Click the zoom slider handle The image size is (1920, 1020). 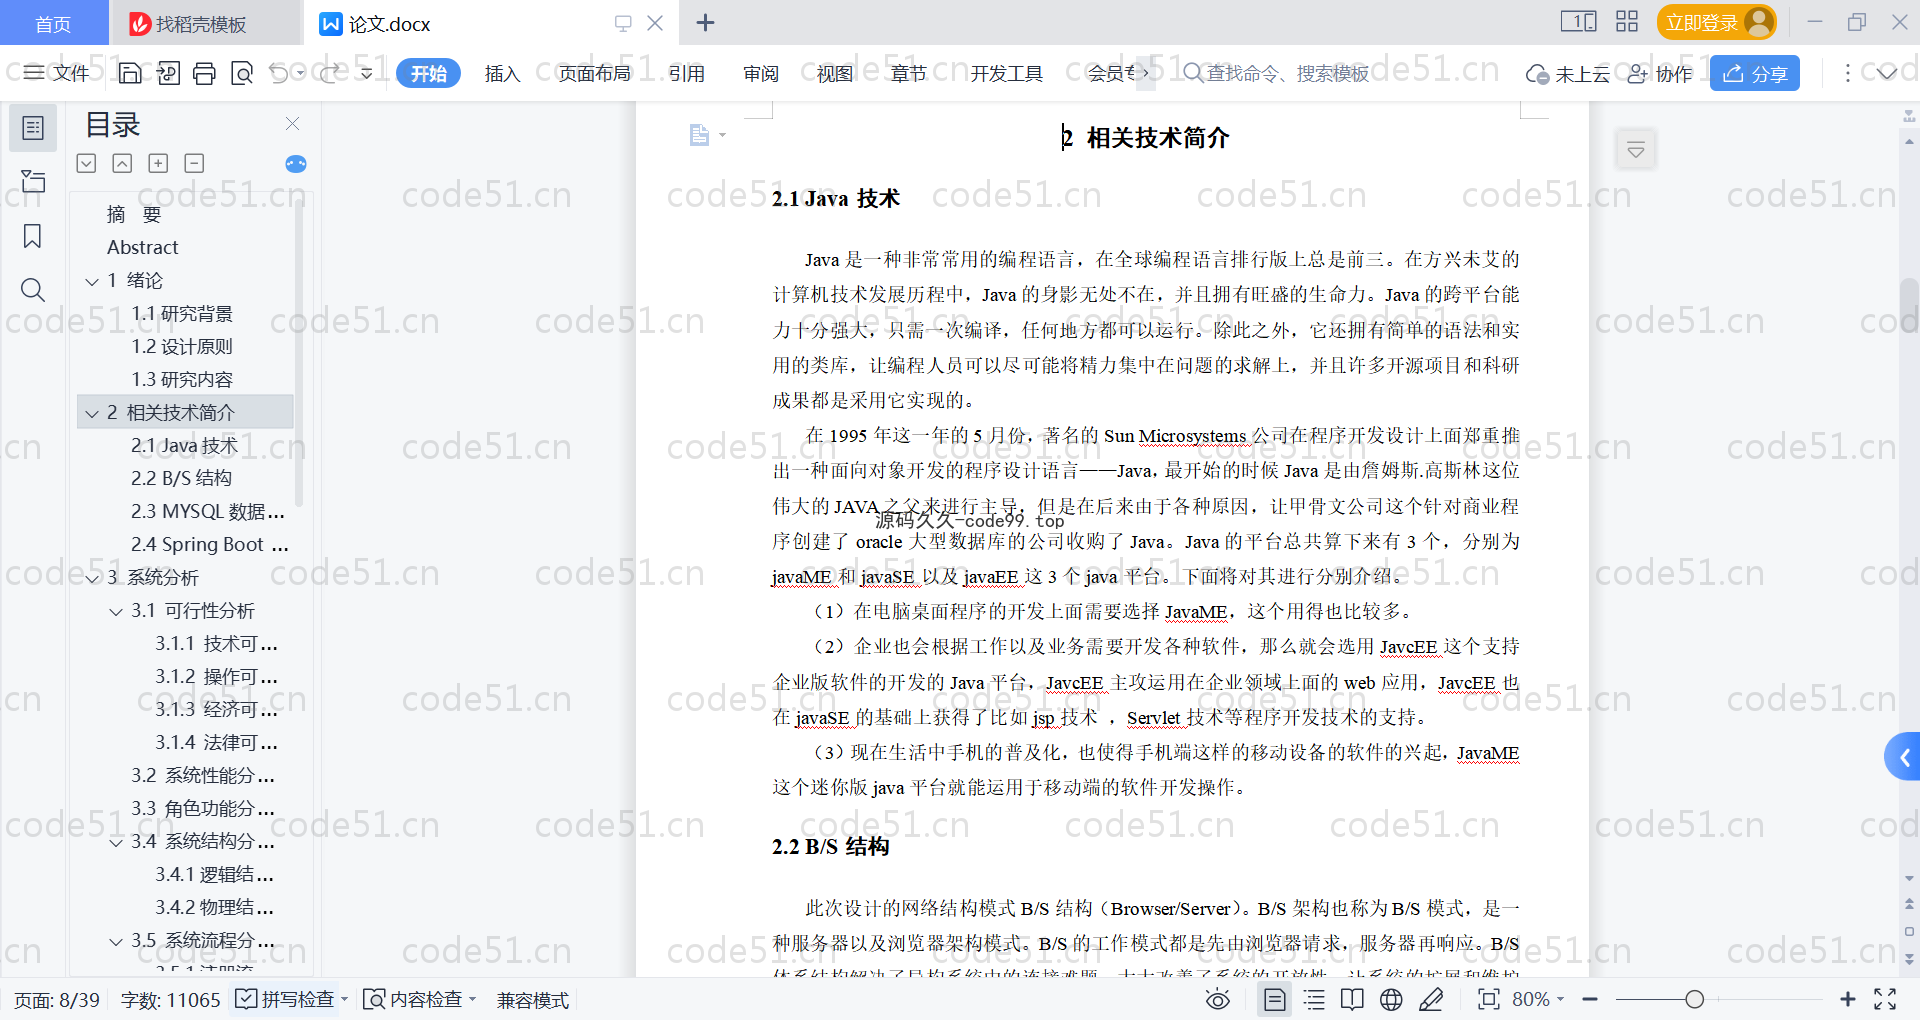[1694, 999]
